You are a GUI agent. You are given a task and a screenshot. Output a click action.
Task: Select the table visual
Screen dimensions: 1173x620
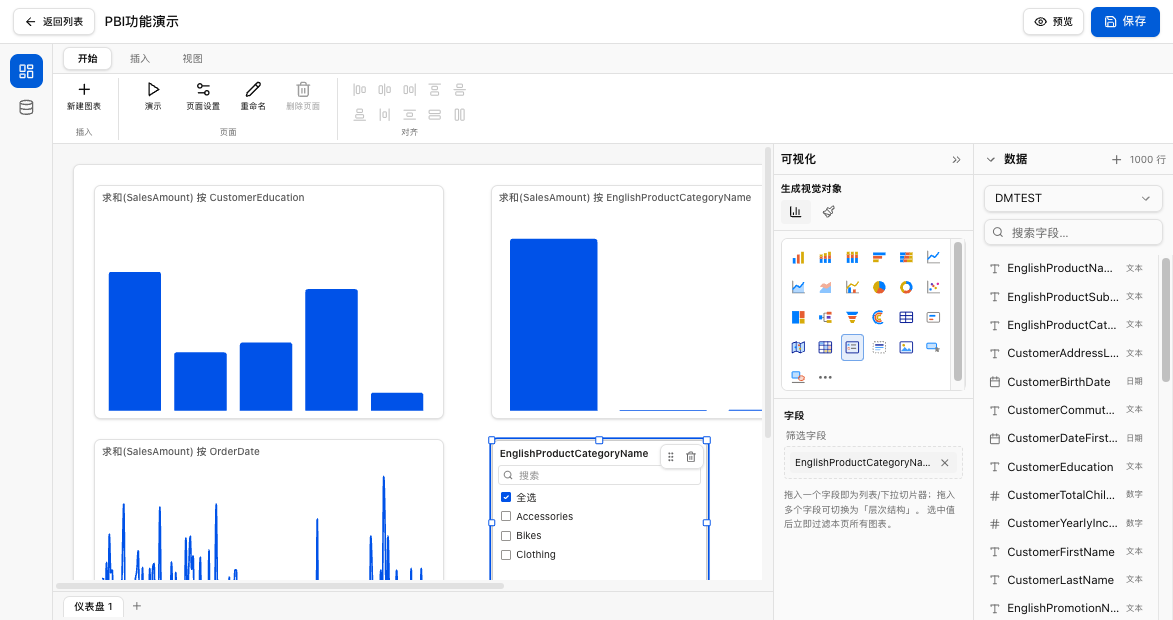906,317
